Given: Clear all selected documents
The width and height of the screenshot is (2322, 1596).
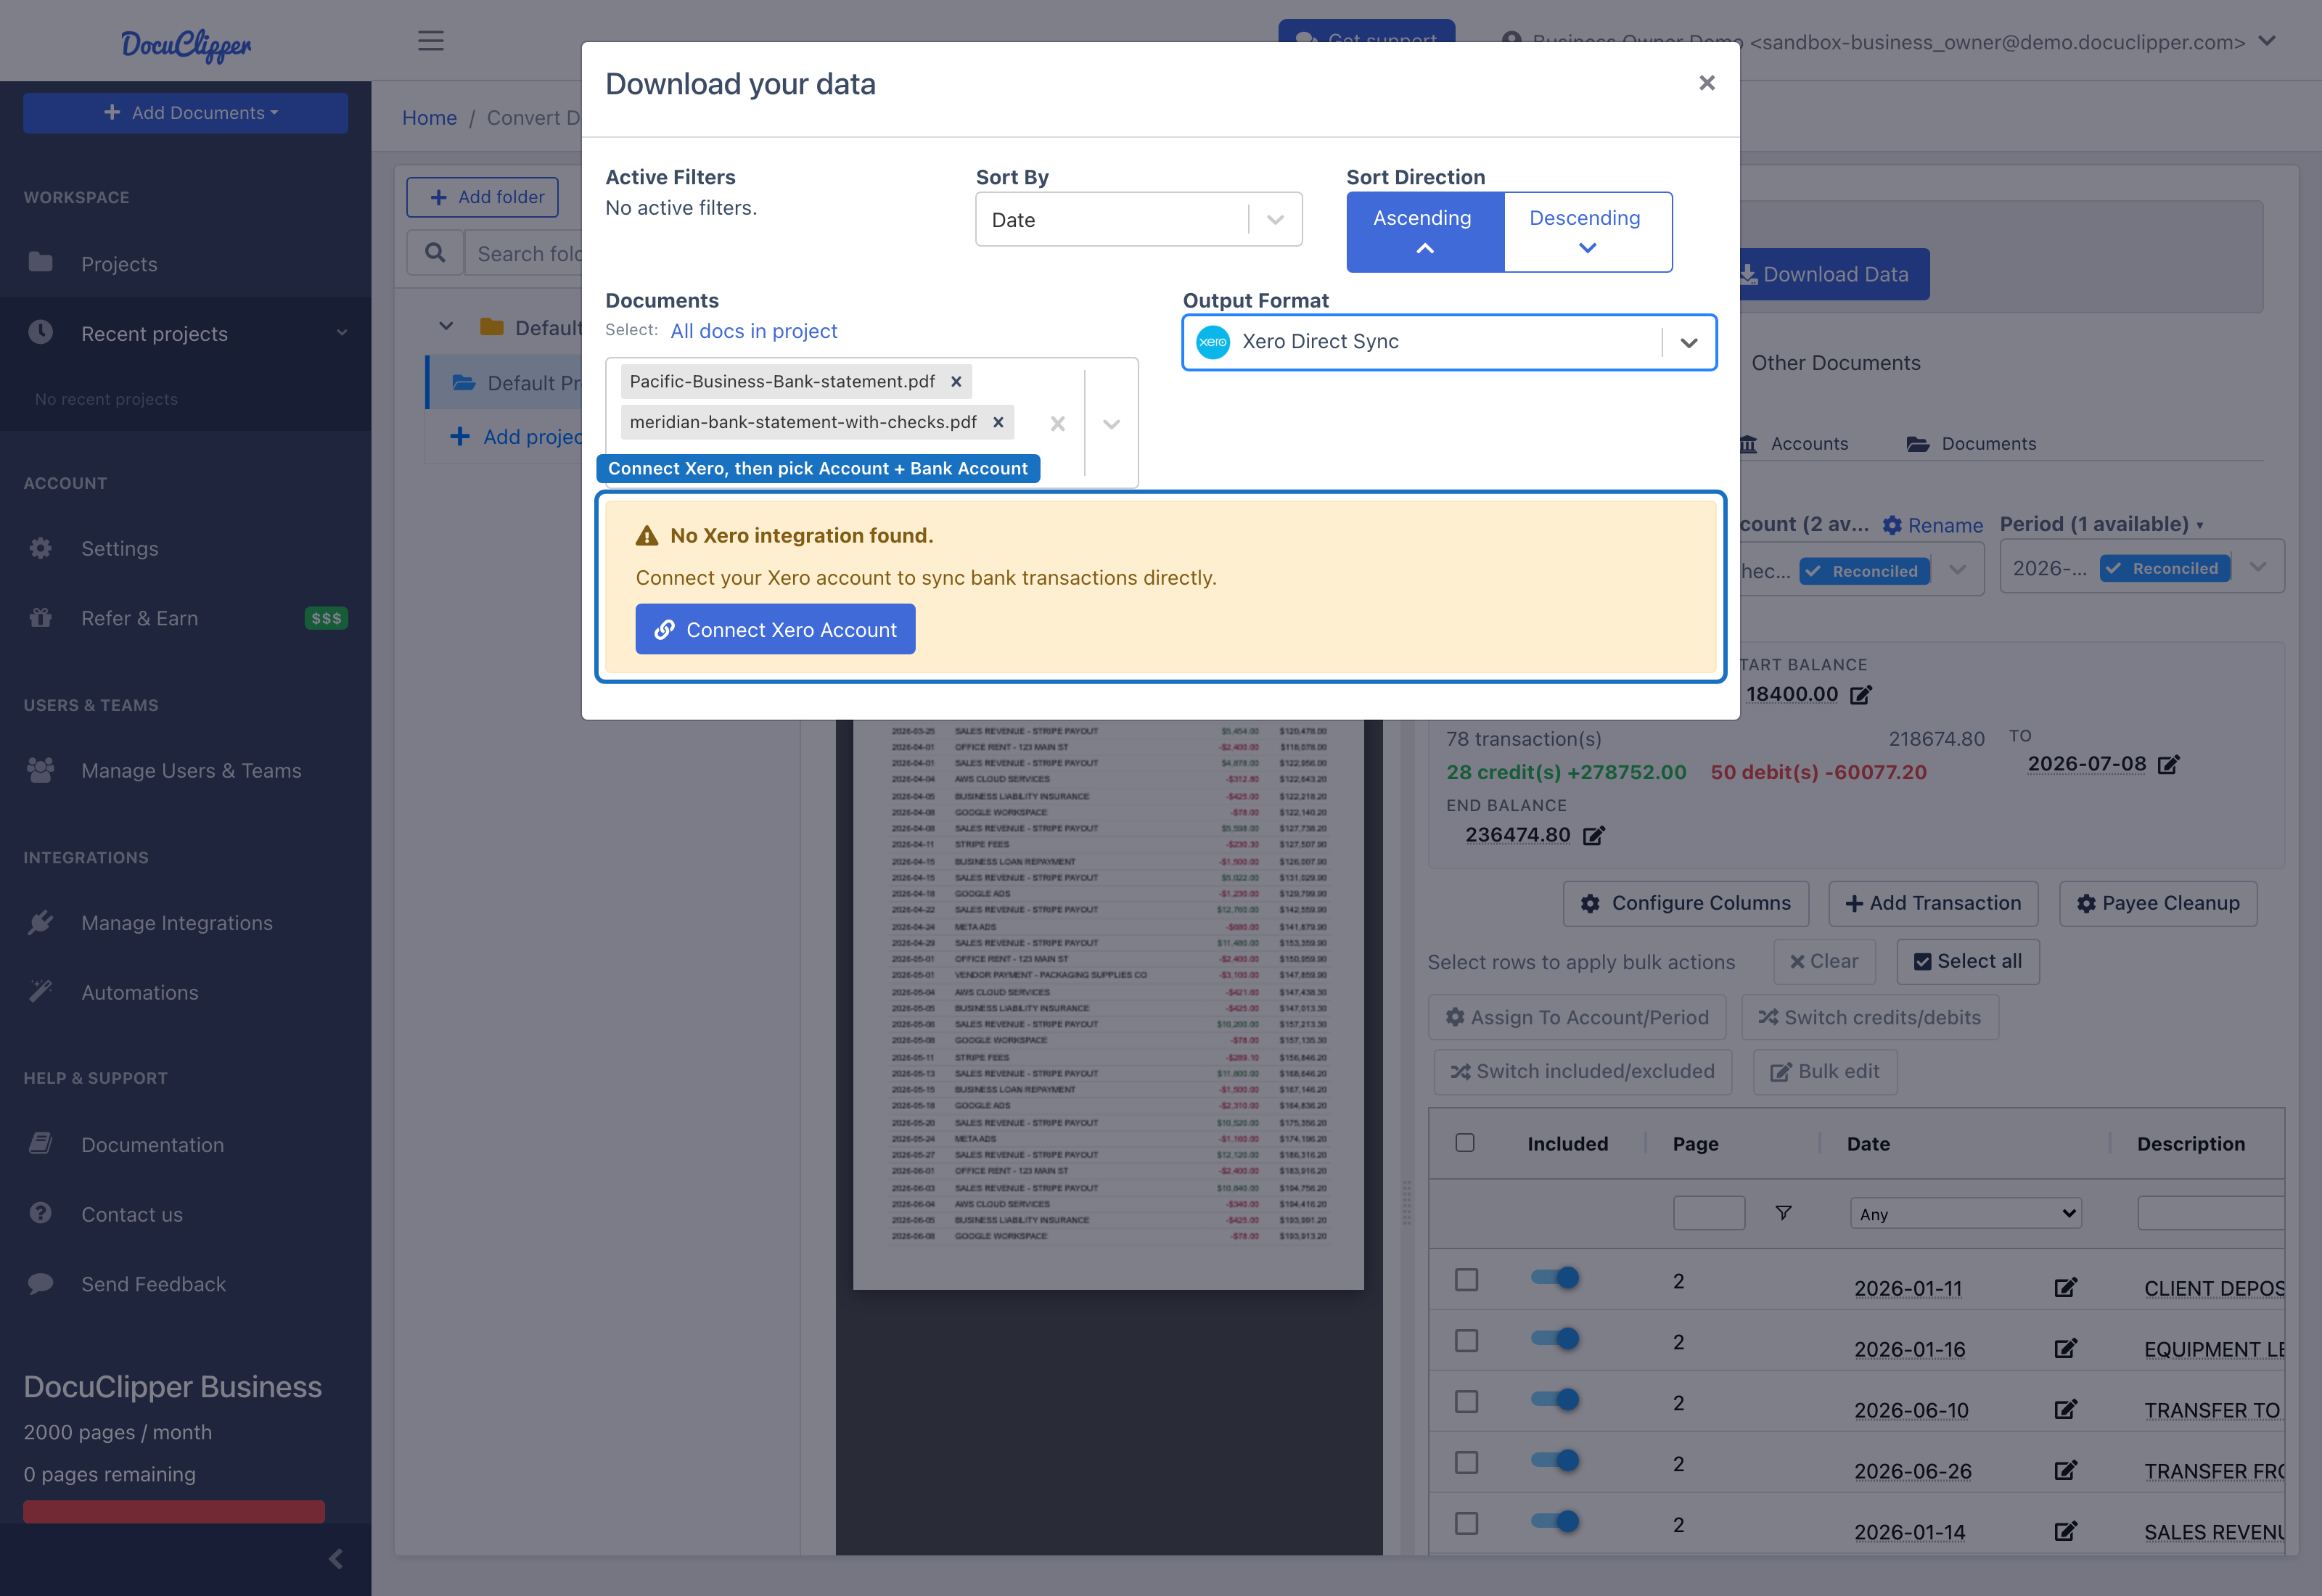Looking at the screenshot, I should [1057, 424].
